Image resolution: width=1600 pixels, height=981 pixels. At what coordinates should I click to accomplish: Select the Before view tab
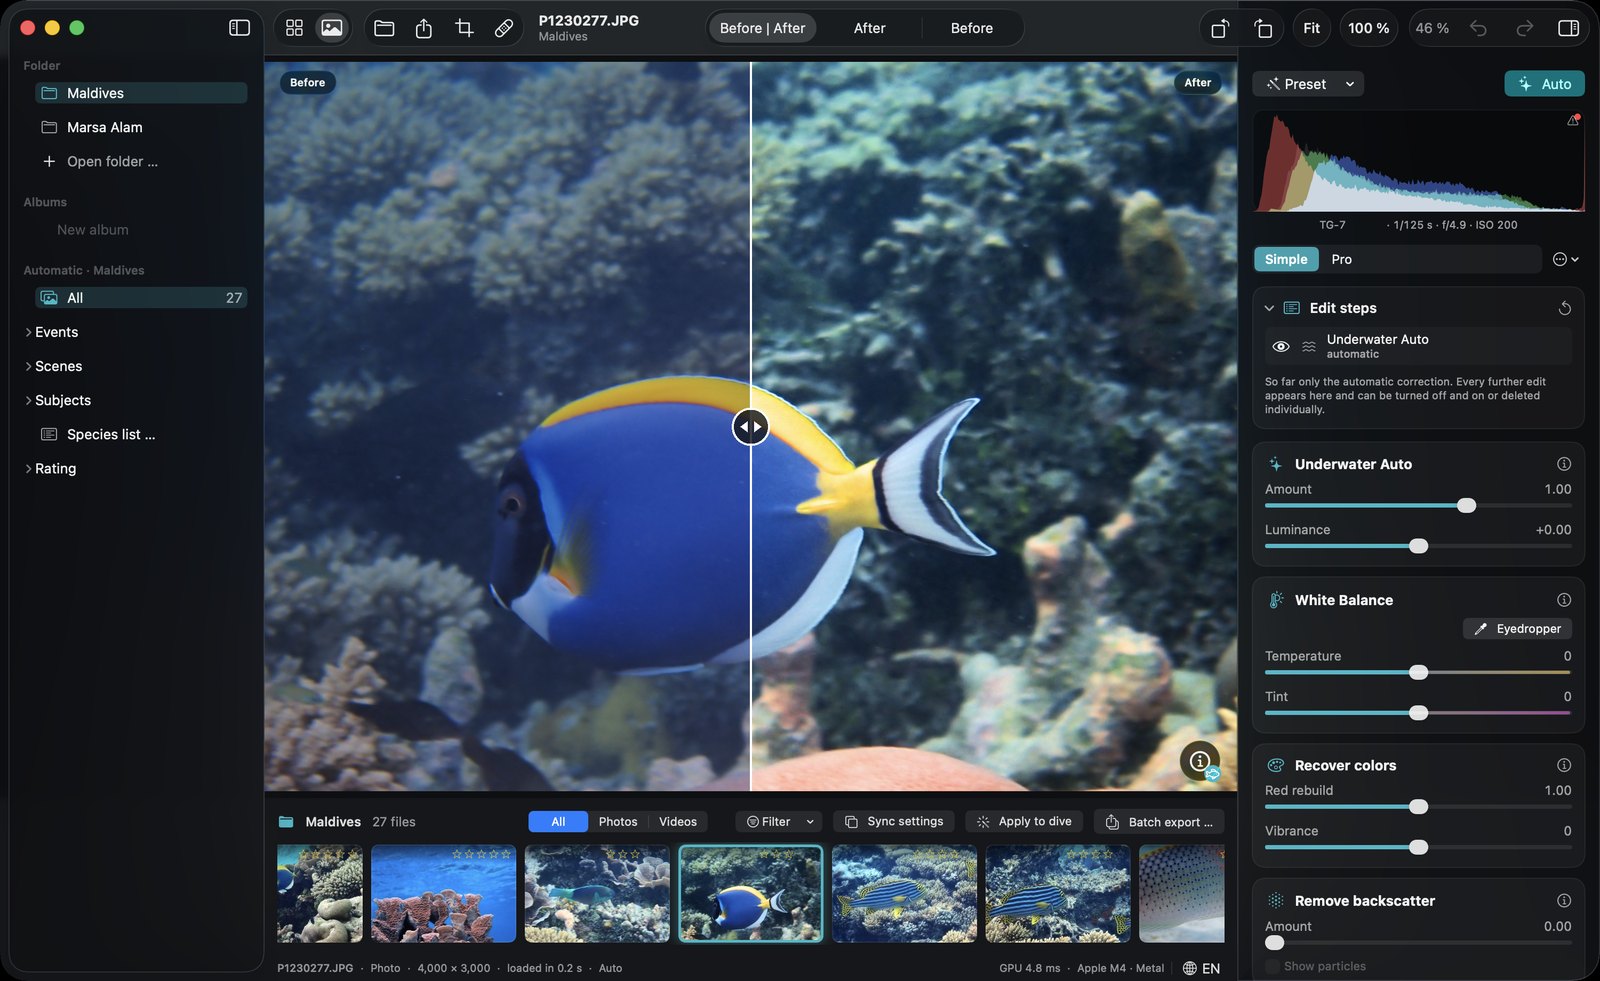pyautogui.click(x=972, y=28)
